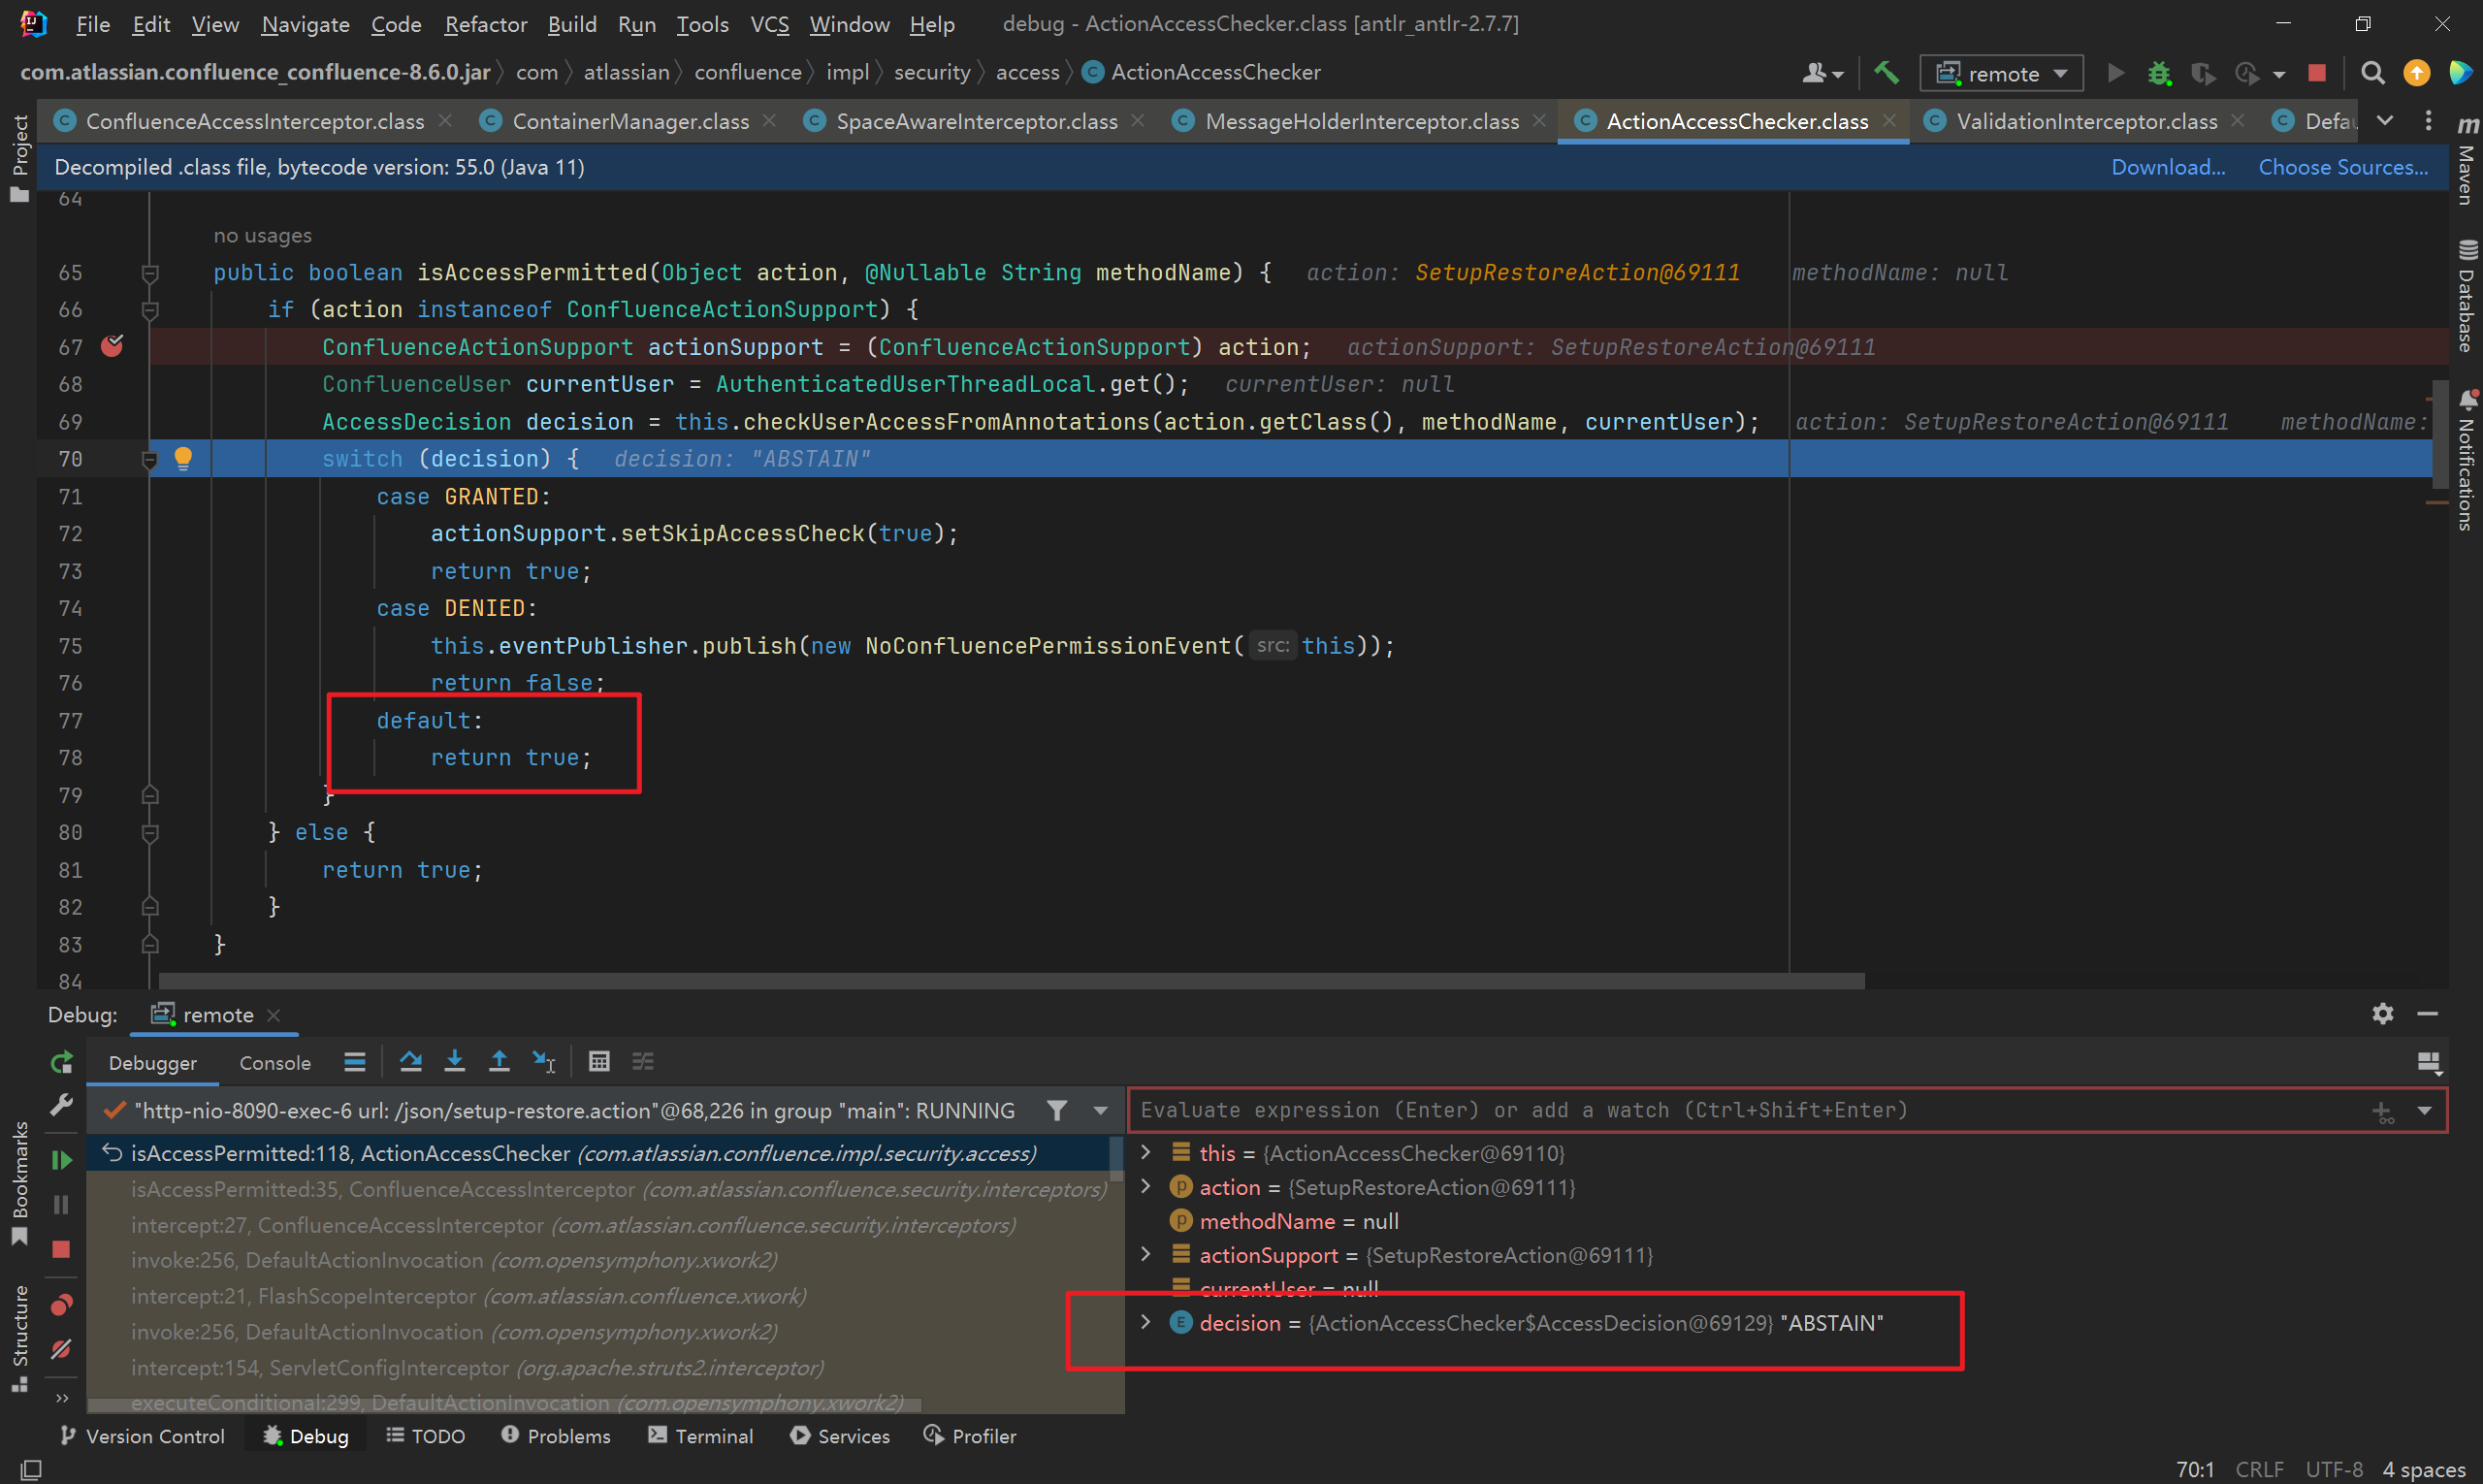The width and height of the screenshot is (2483, 1484).
Task: Show execution point with the frames list icon
Action: point(354,1061)
